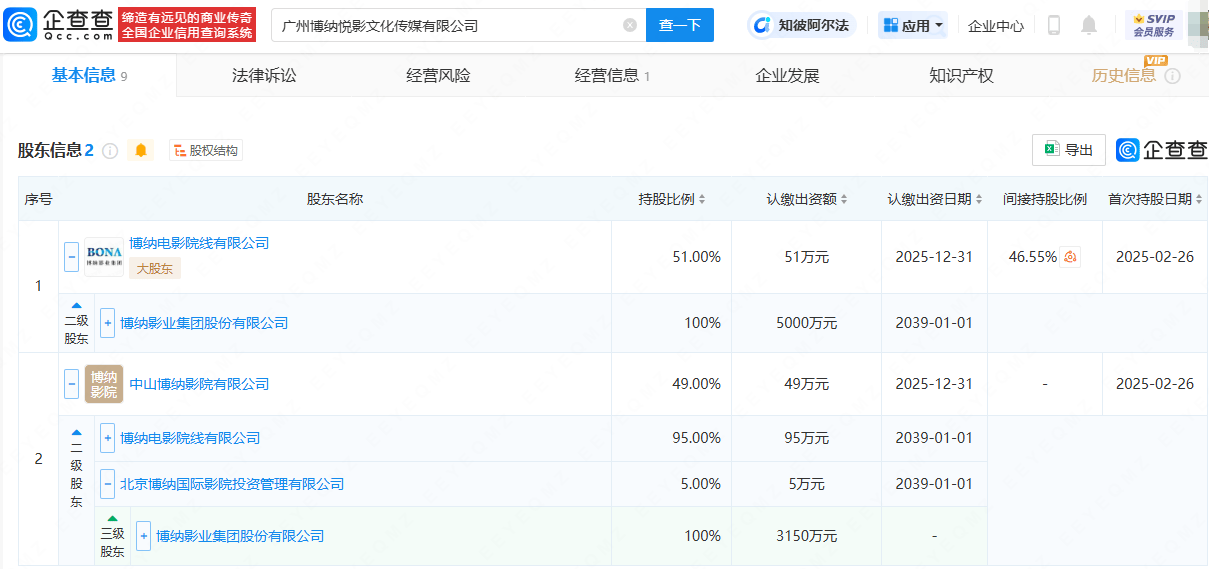Open the 股权结构 button
The image size is (1209, 569).
pos(206,150)
